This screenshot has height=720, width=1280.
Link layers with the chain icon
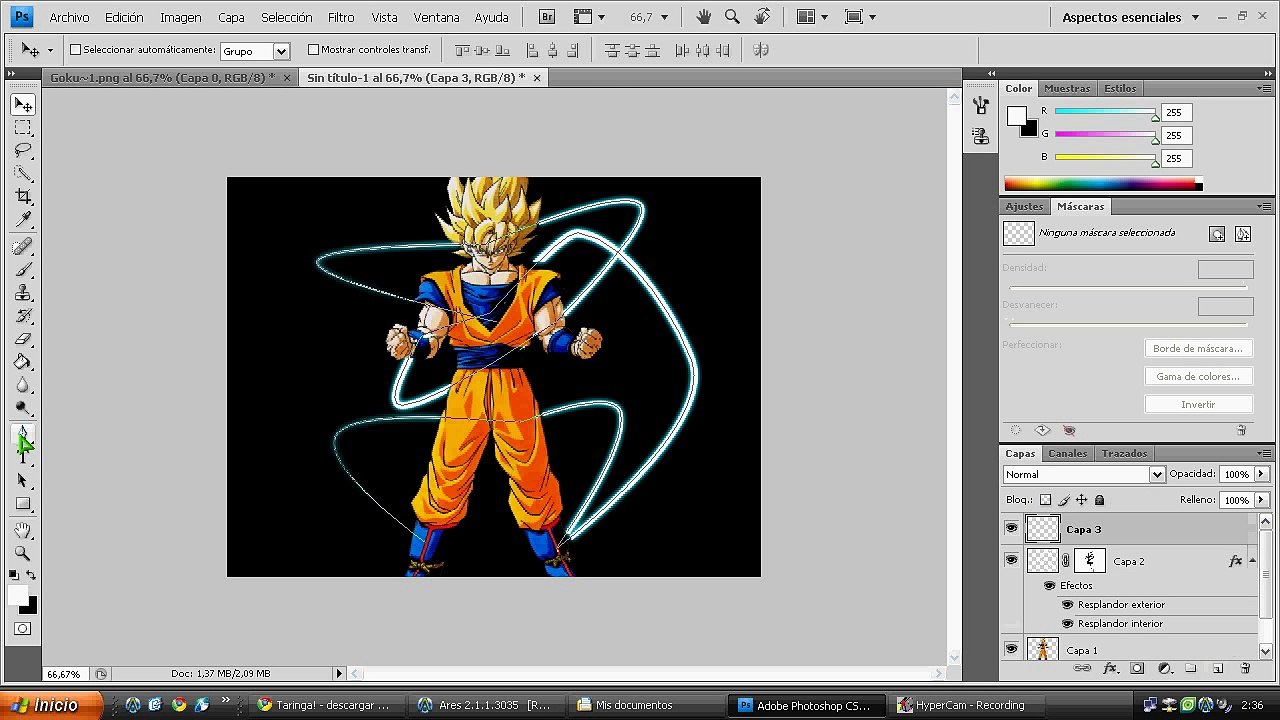[1082, 668]
